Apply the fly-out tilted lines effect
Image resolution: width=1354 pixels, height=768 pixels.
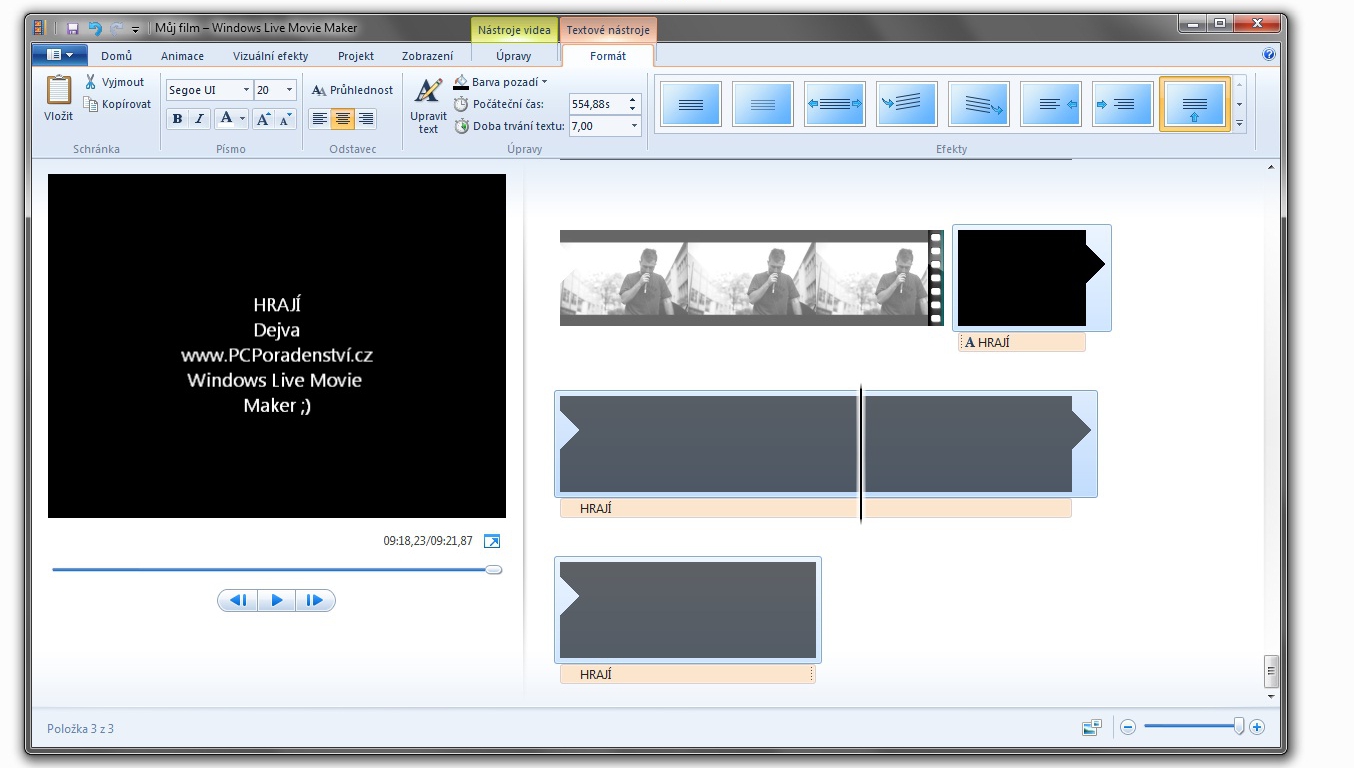(x=979, y=104)
